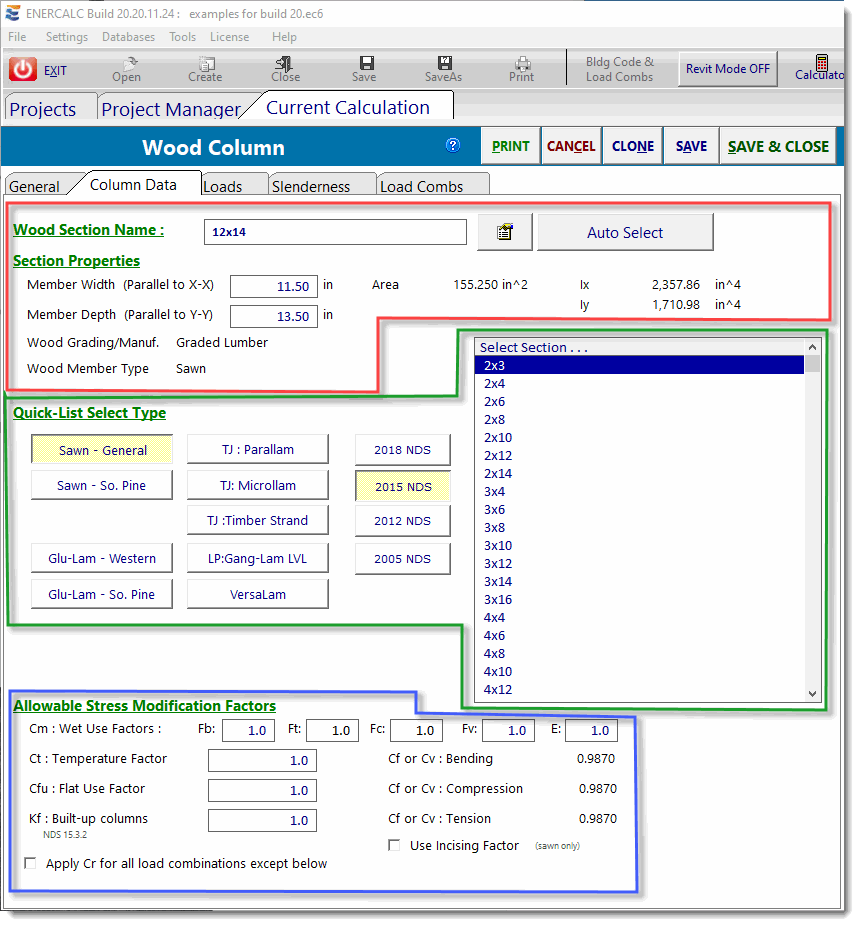Select 4x10 in the section list
The height and width of the screenshot is (926, 859).
click(498, 672)
